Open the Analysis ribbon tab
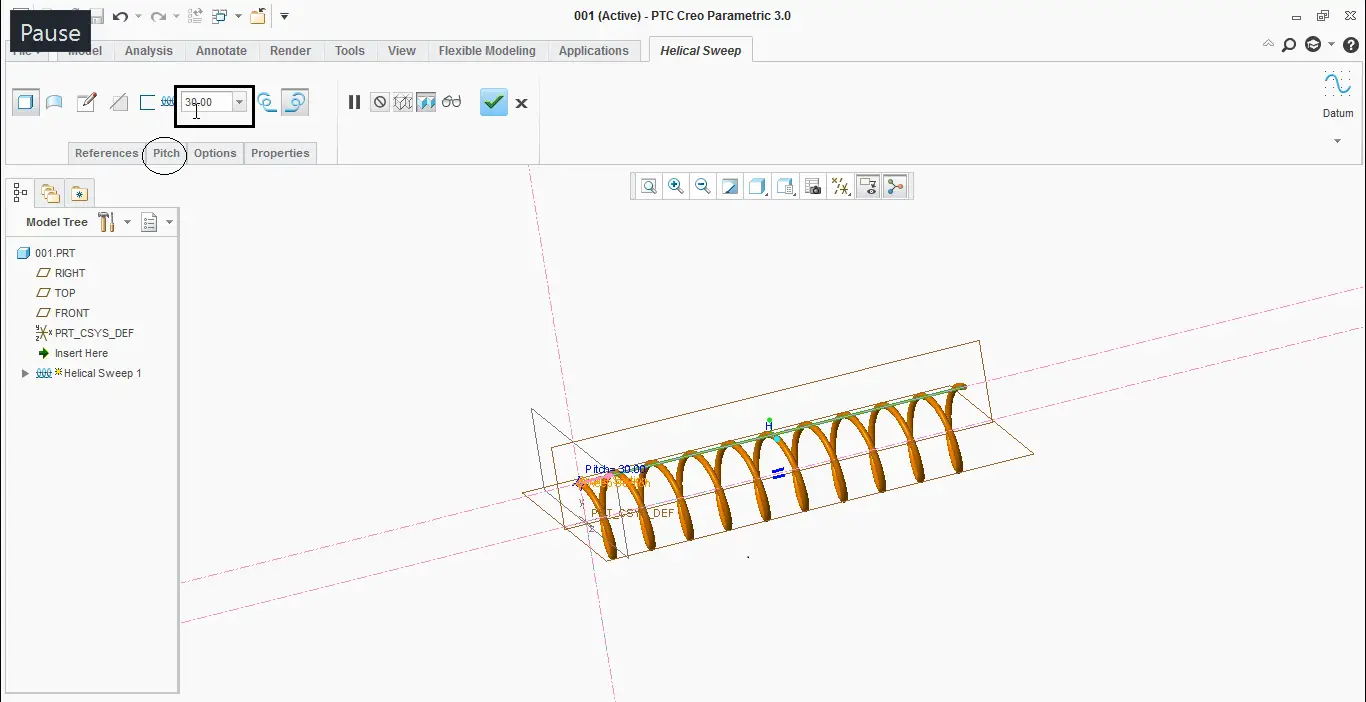1366x702 pixels. (x=148, y=50)
